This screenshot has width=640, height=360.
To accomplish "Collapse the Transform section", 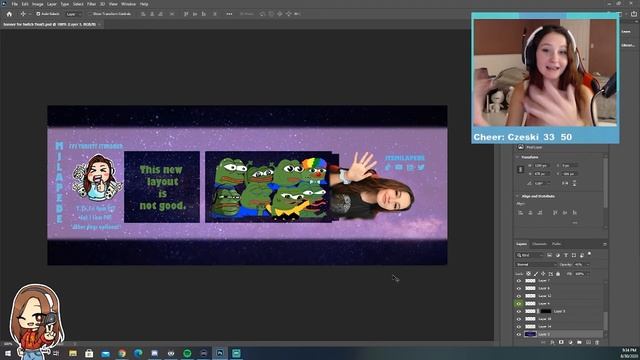I will coord(518,157).
